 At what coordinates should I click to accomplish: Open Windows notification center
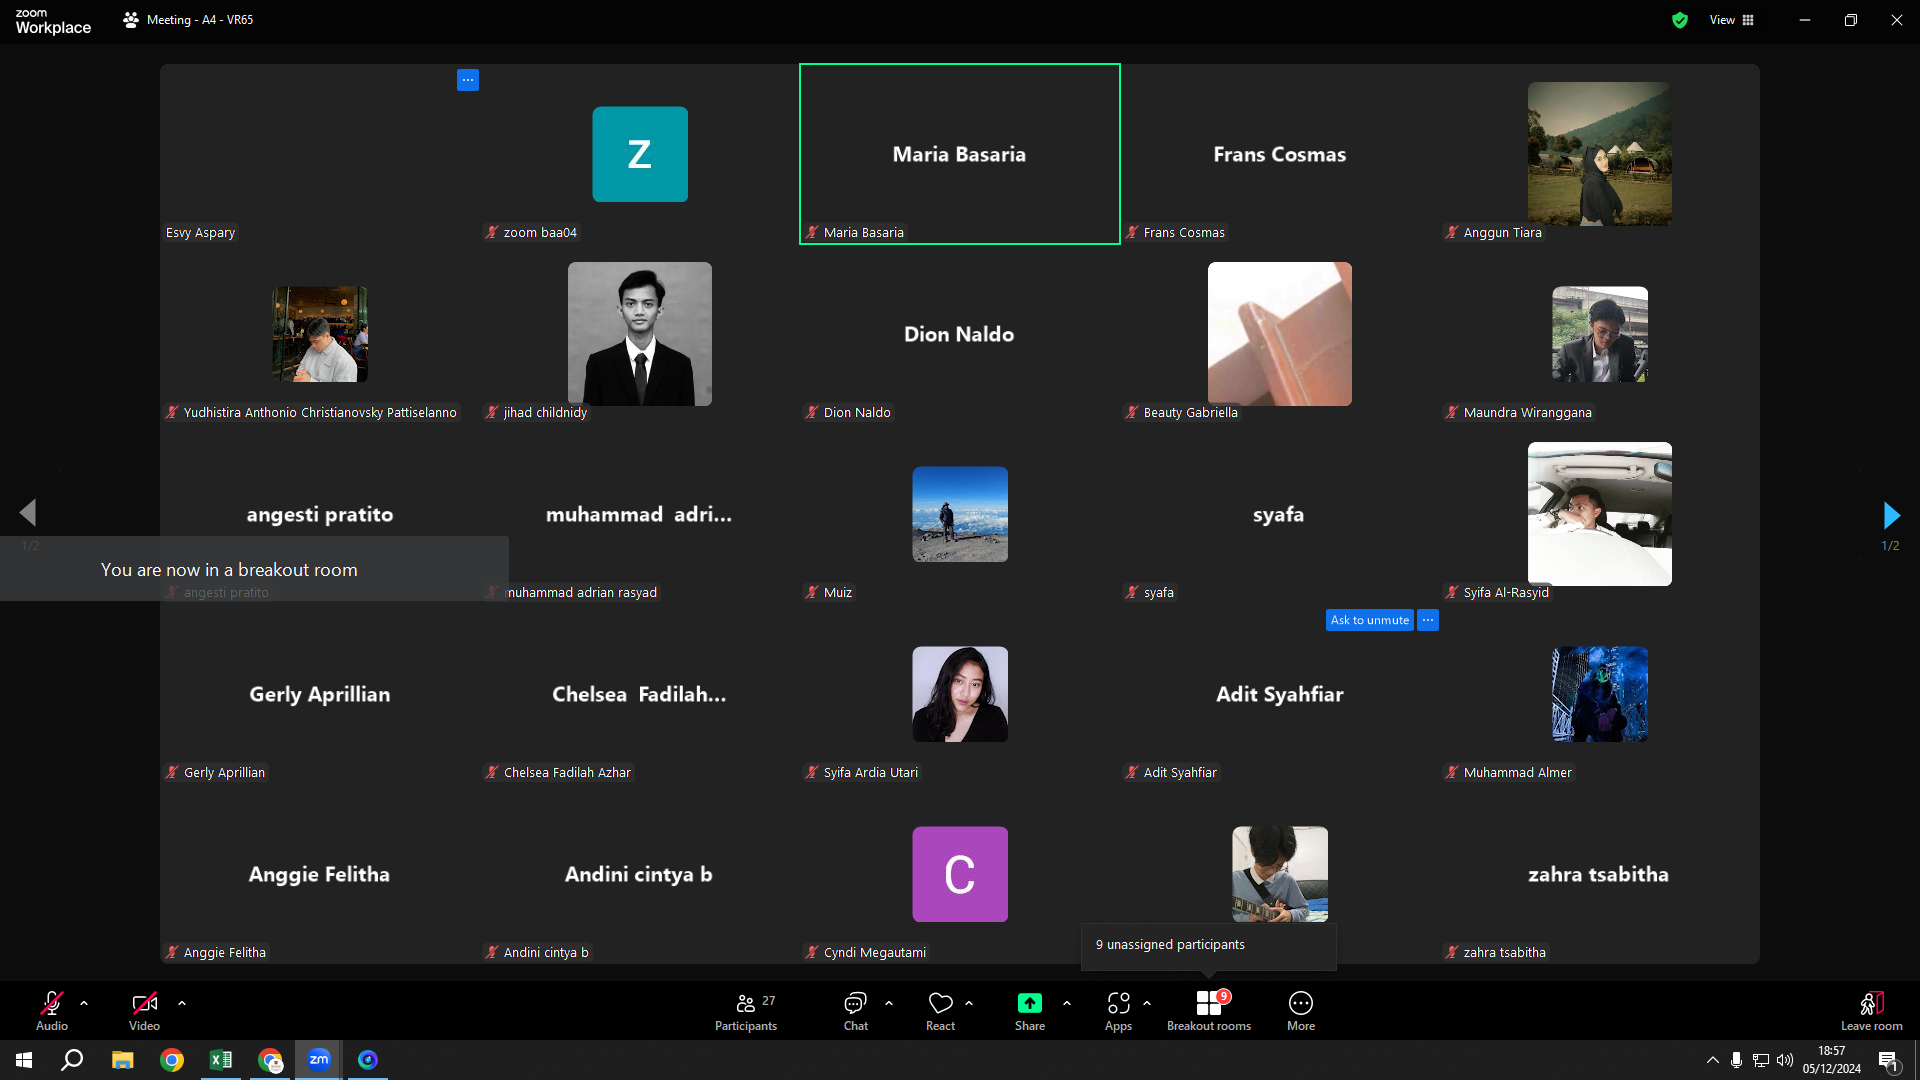point(1889,1060)
